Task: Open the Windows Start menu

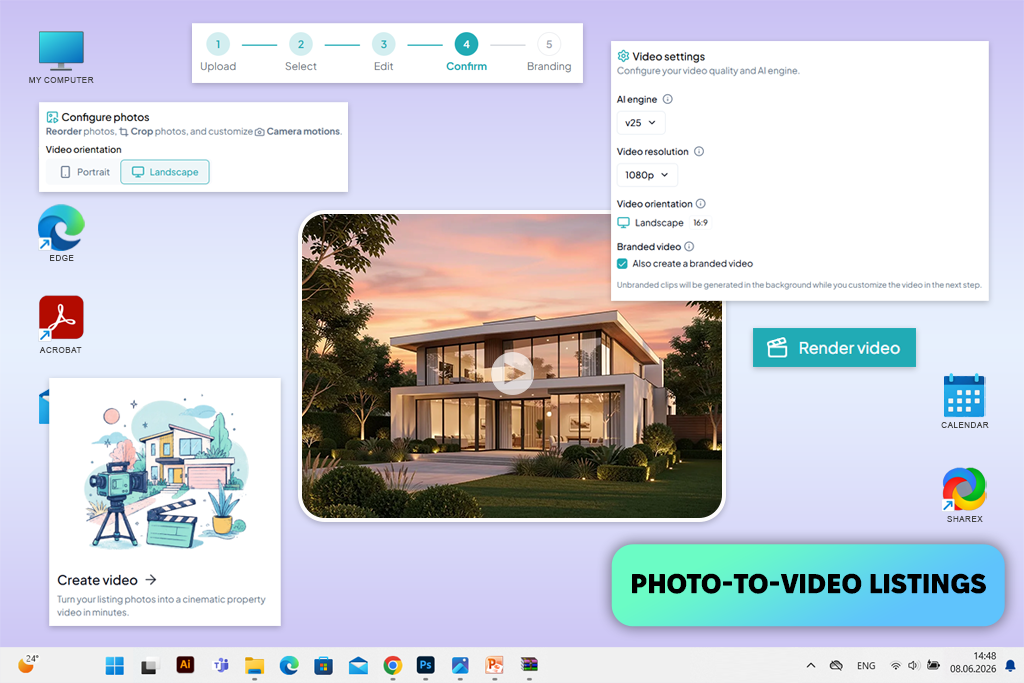Action: (114, 665)
